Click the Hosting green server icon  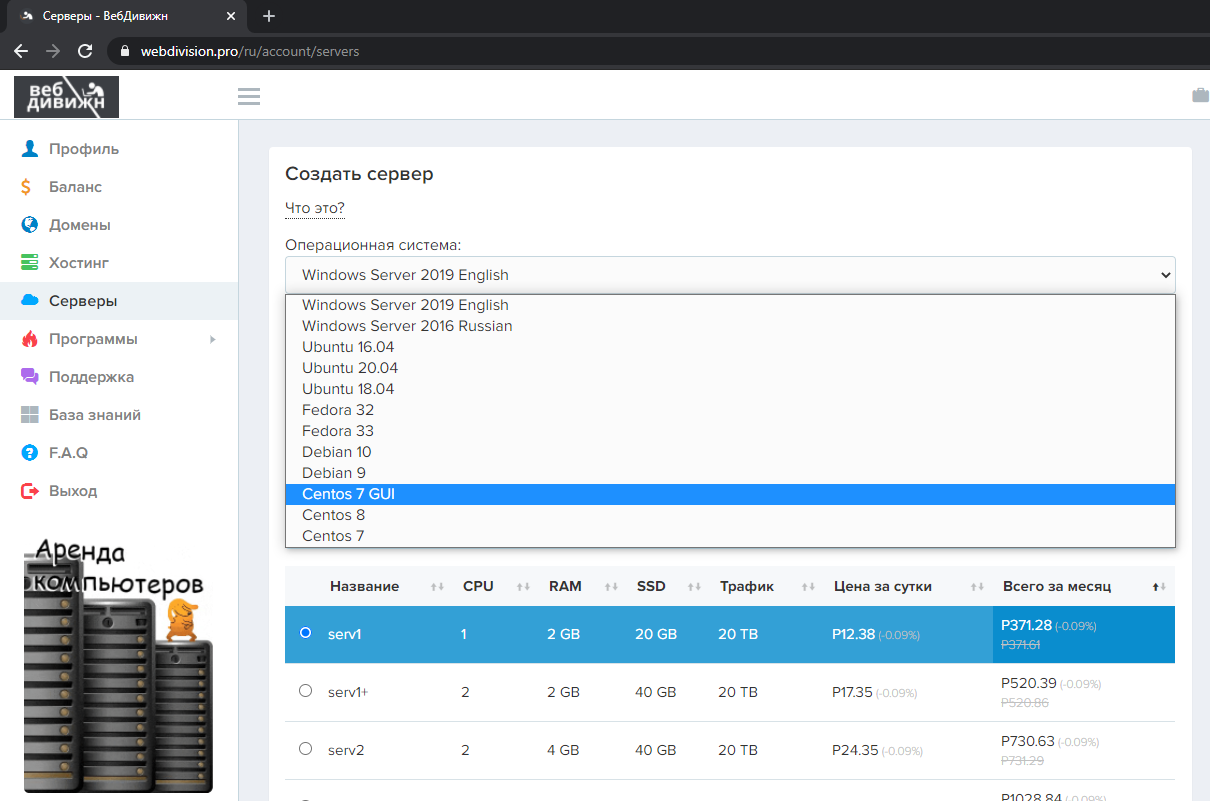[x=30, y=263]
